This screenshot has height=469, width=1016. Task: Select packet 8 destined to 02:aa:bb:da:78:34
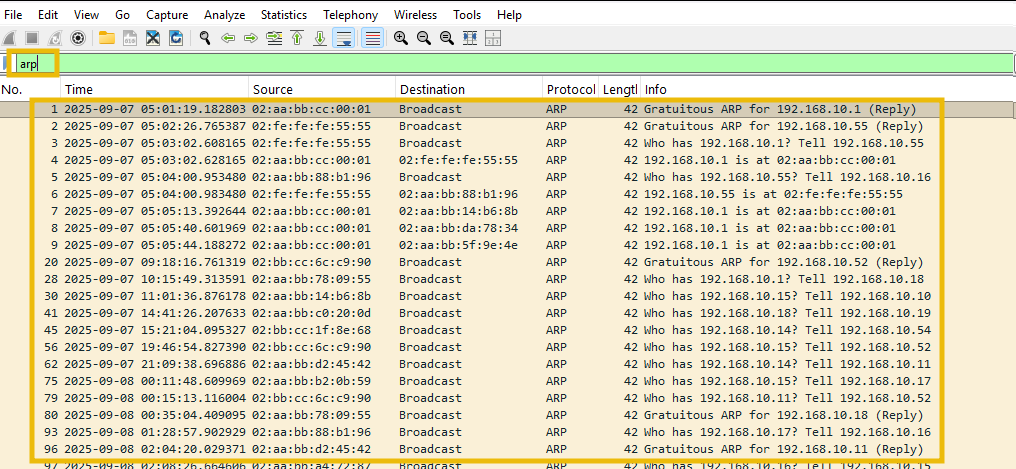pos(508,228)
